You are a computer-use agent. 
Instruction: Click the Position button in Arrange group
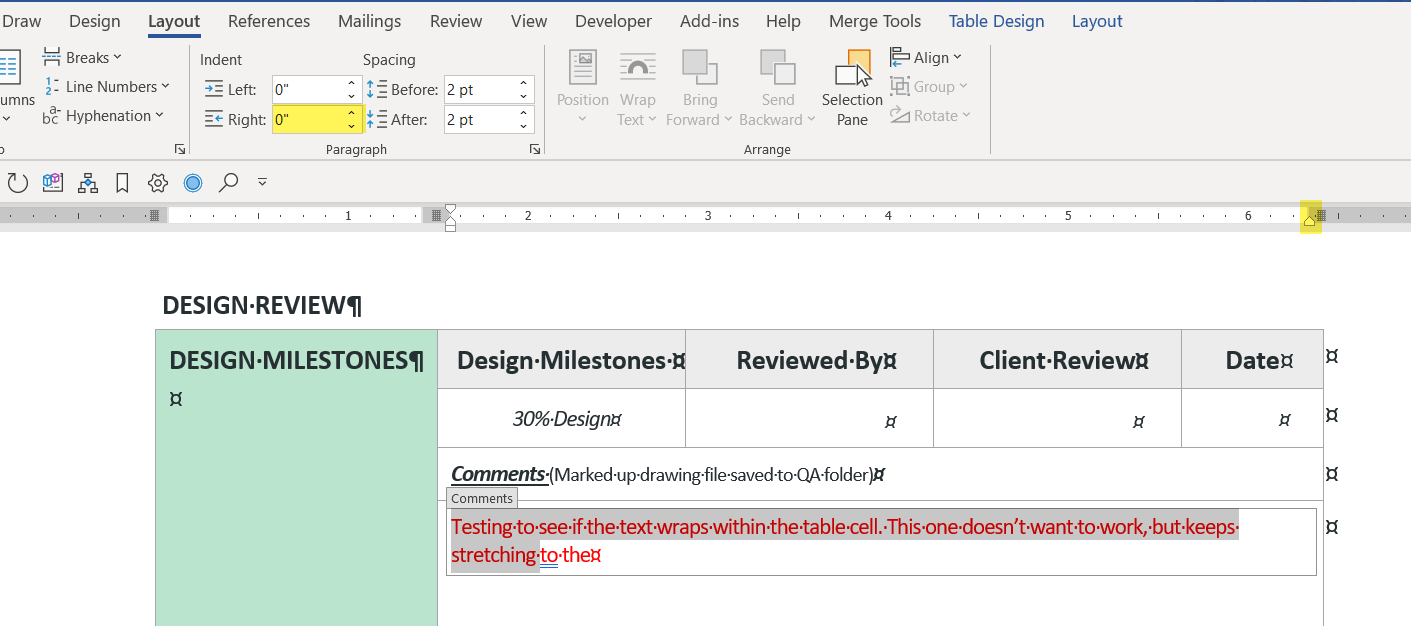click(x=583, y=88)
